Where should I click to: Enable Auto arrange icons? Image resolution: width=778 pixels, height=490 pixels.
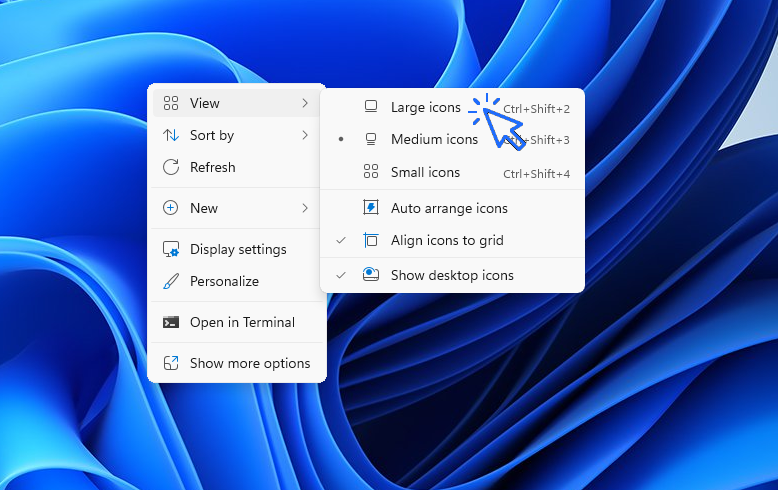coord(449,208)
